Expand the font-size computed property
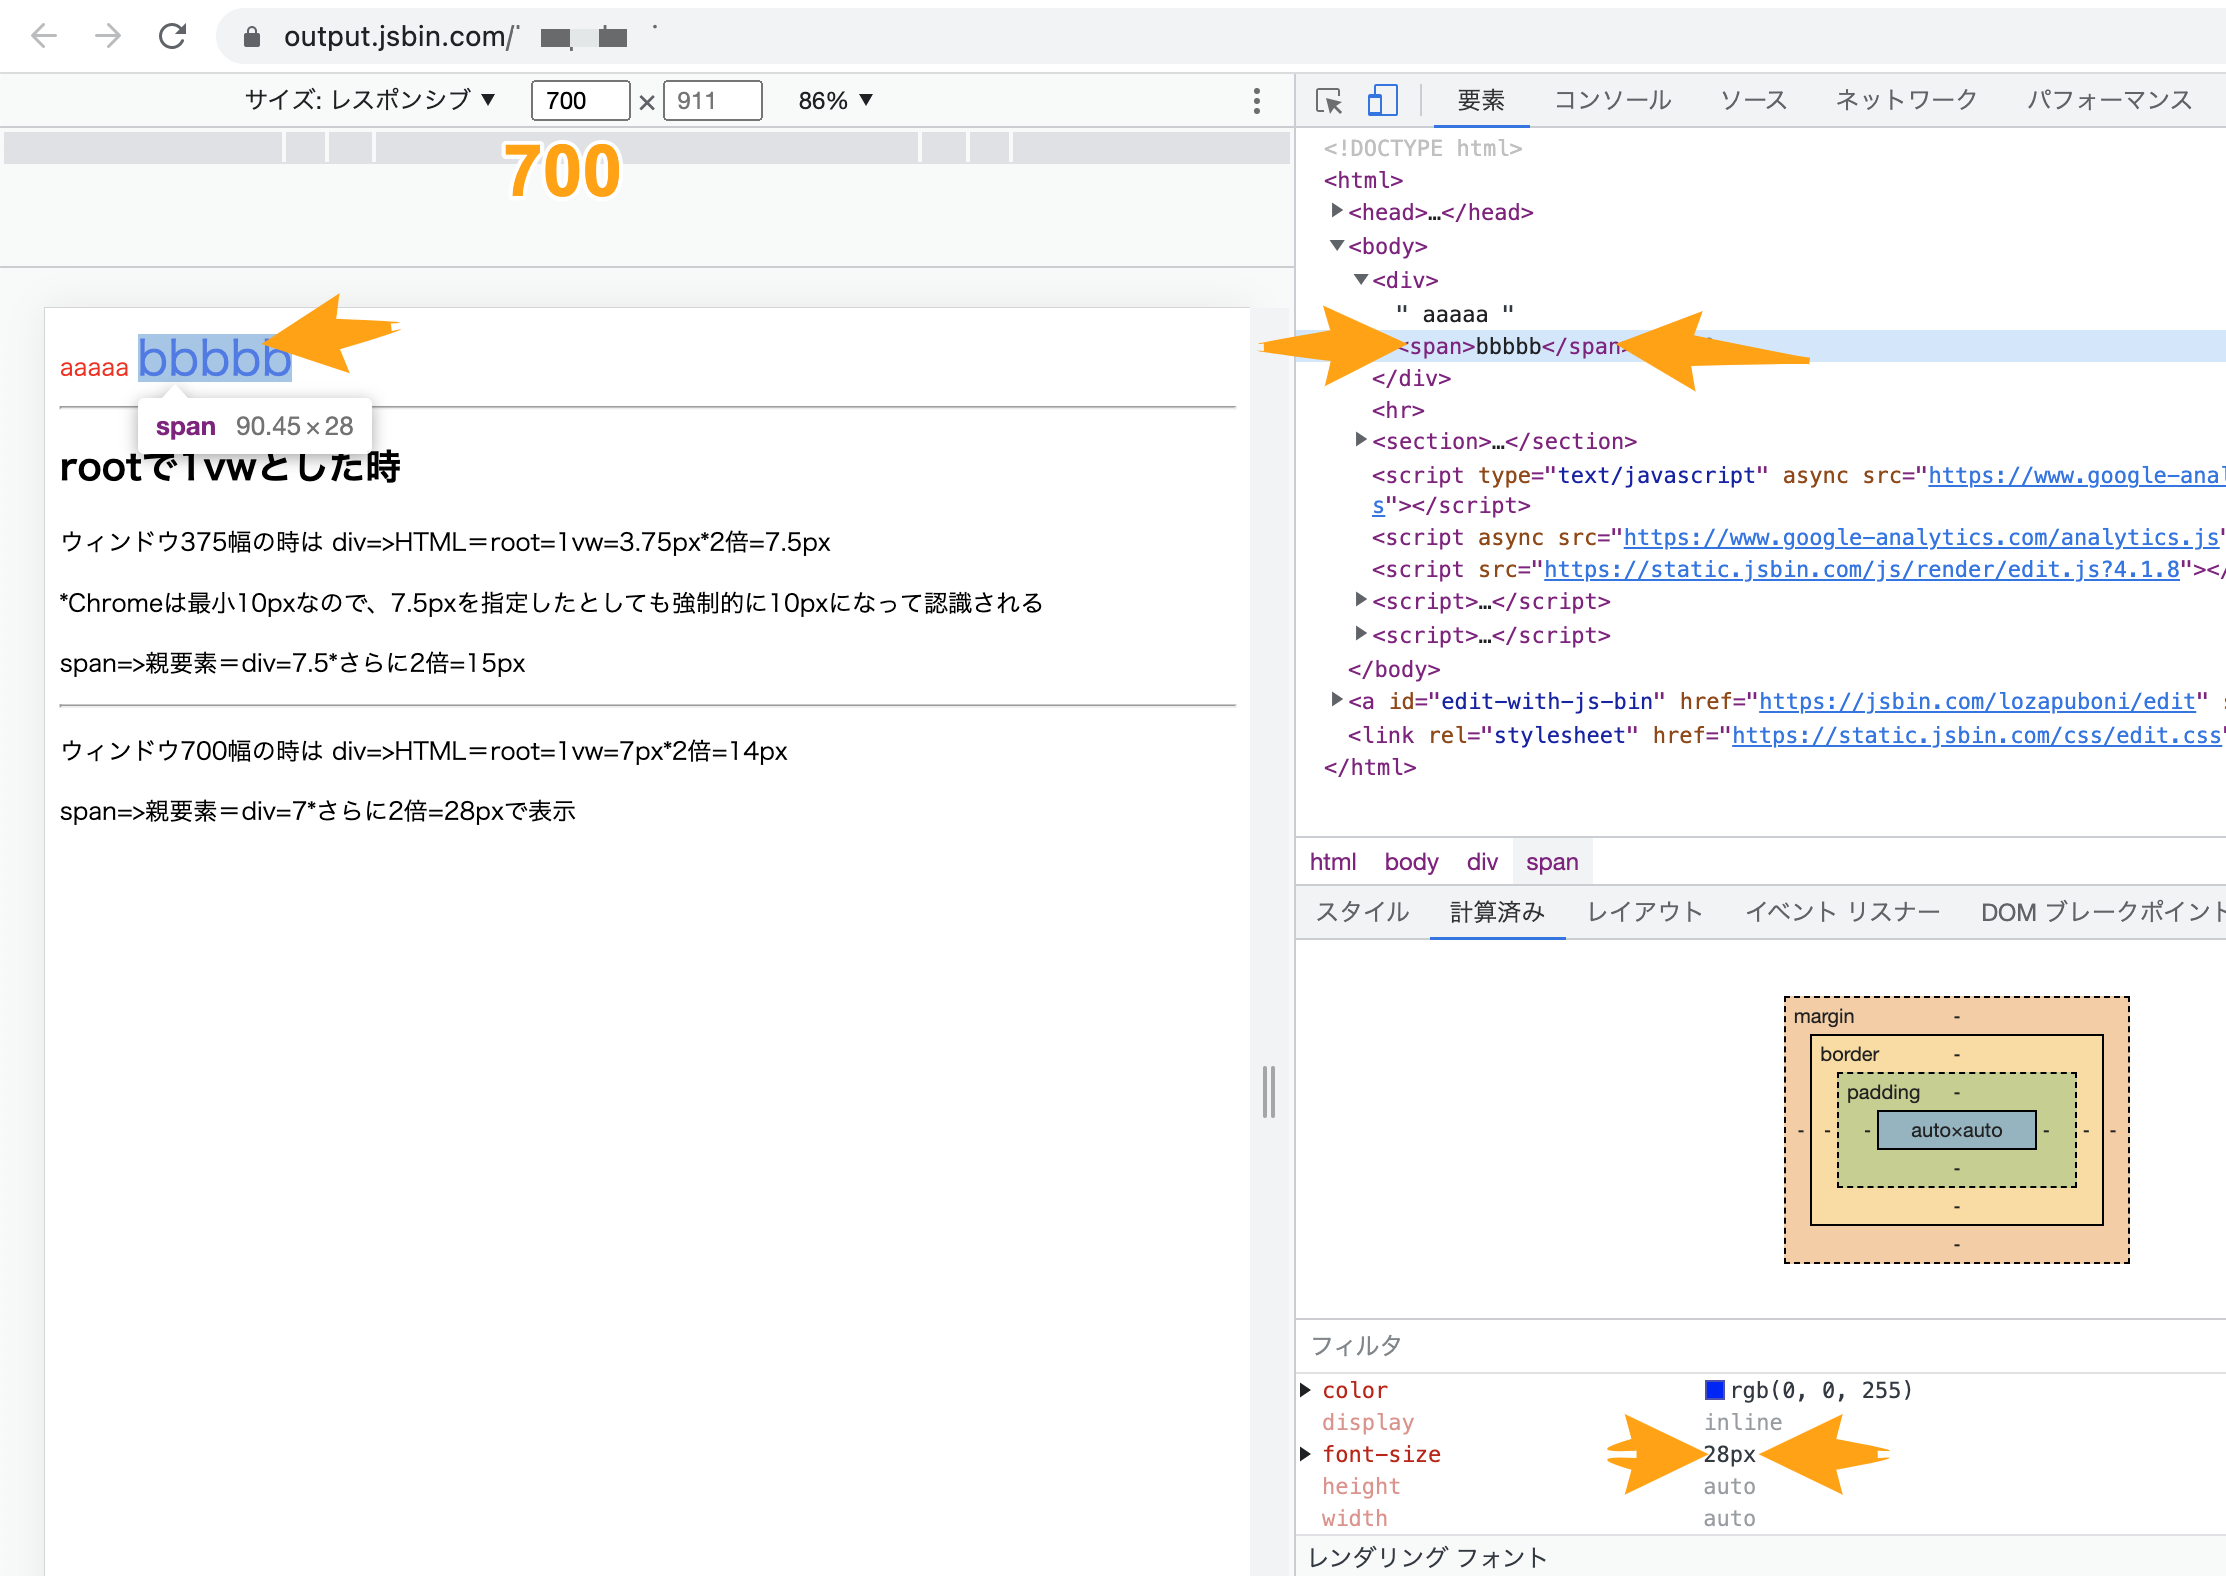 (x=1305, y=1454)
